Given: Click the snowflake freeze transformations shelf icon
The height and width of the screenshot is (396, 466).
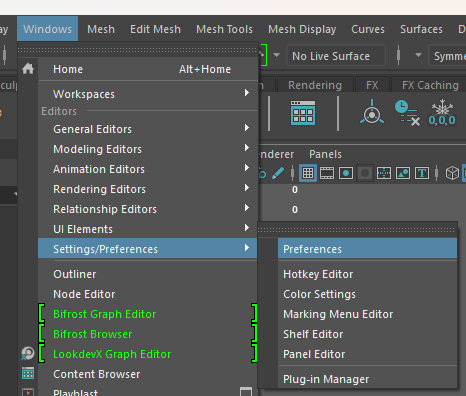Looking at the screenshot, I should [x=442, y=113].
